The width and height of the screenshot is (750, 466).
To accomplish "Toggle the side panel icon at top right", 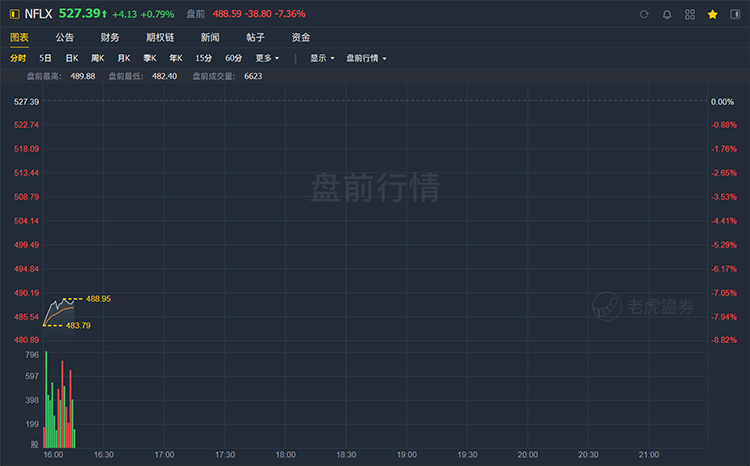I will coord(735,14).
